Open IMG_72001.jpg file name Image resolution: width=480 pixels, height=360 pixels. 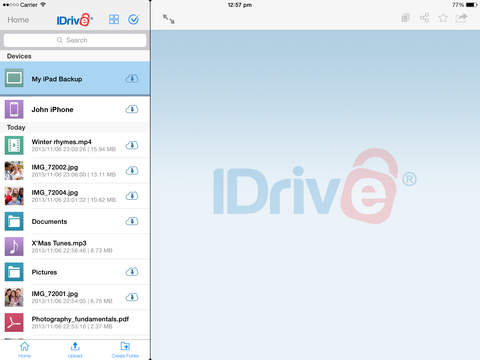tap(55, 294)
